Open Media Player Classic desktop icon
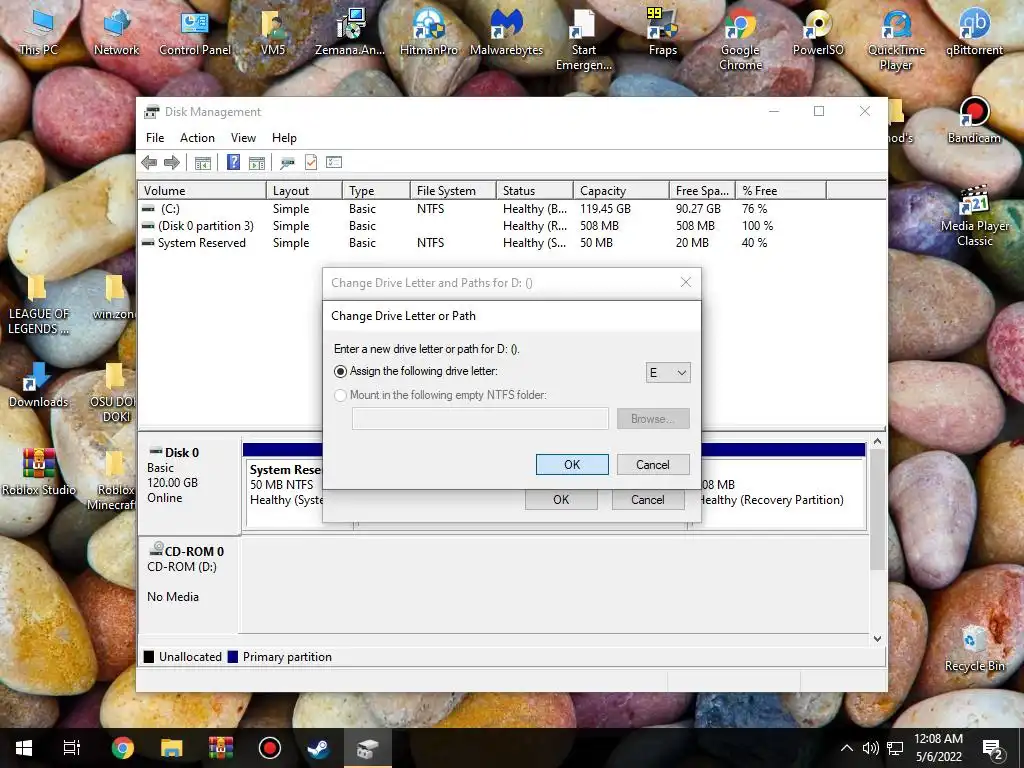1024x768 pixels. (x=974, y=216)
